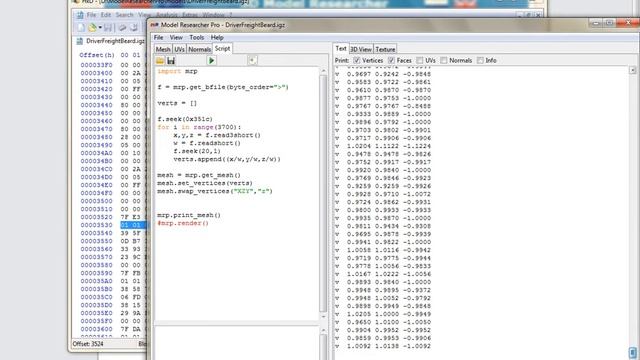Click the 'Offset: 3524' status bar entry
The image size is (640, 360).
click(88, 344)
